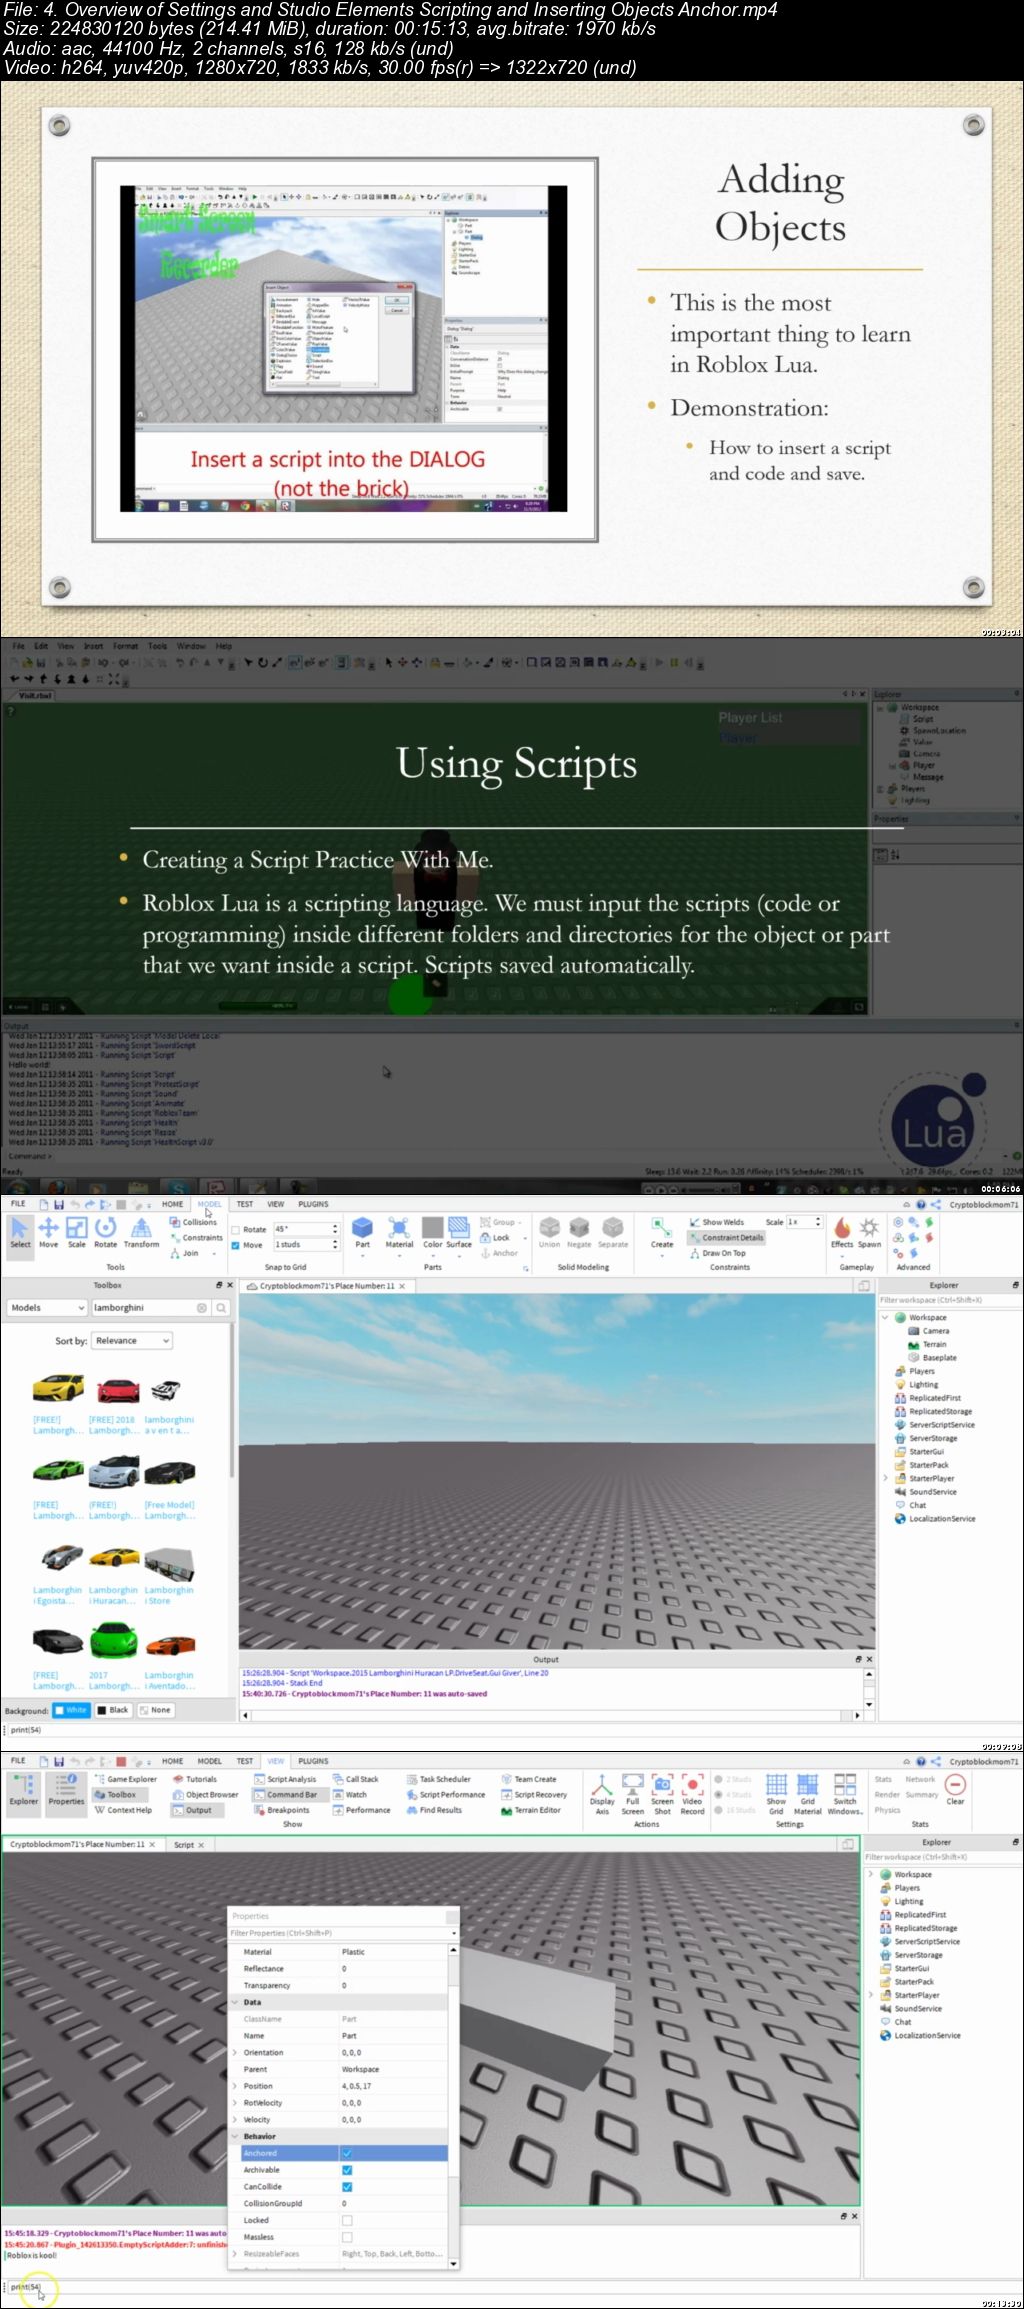The height and width of the screenshot is (2309, 1024).
Task: Activate the Rotate tool icon
Action: click(x=105, y=1231)
